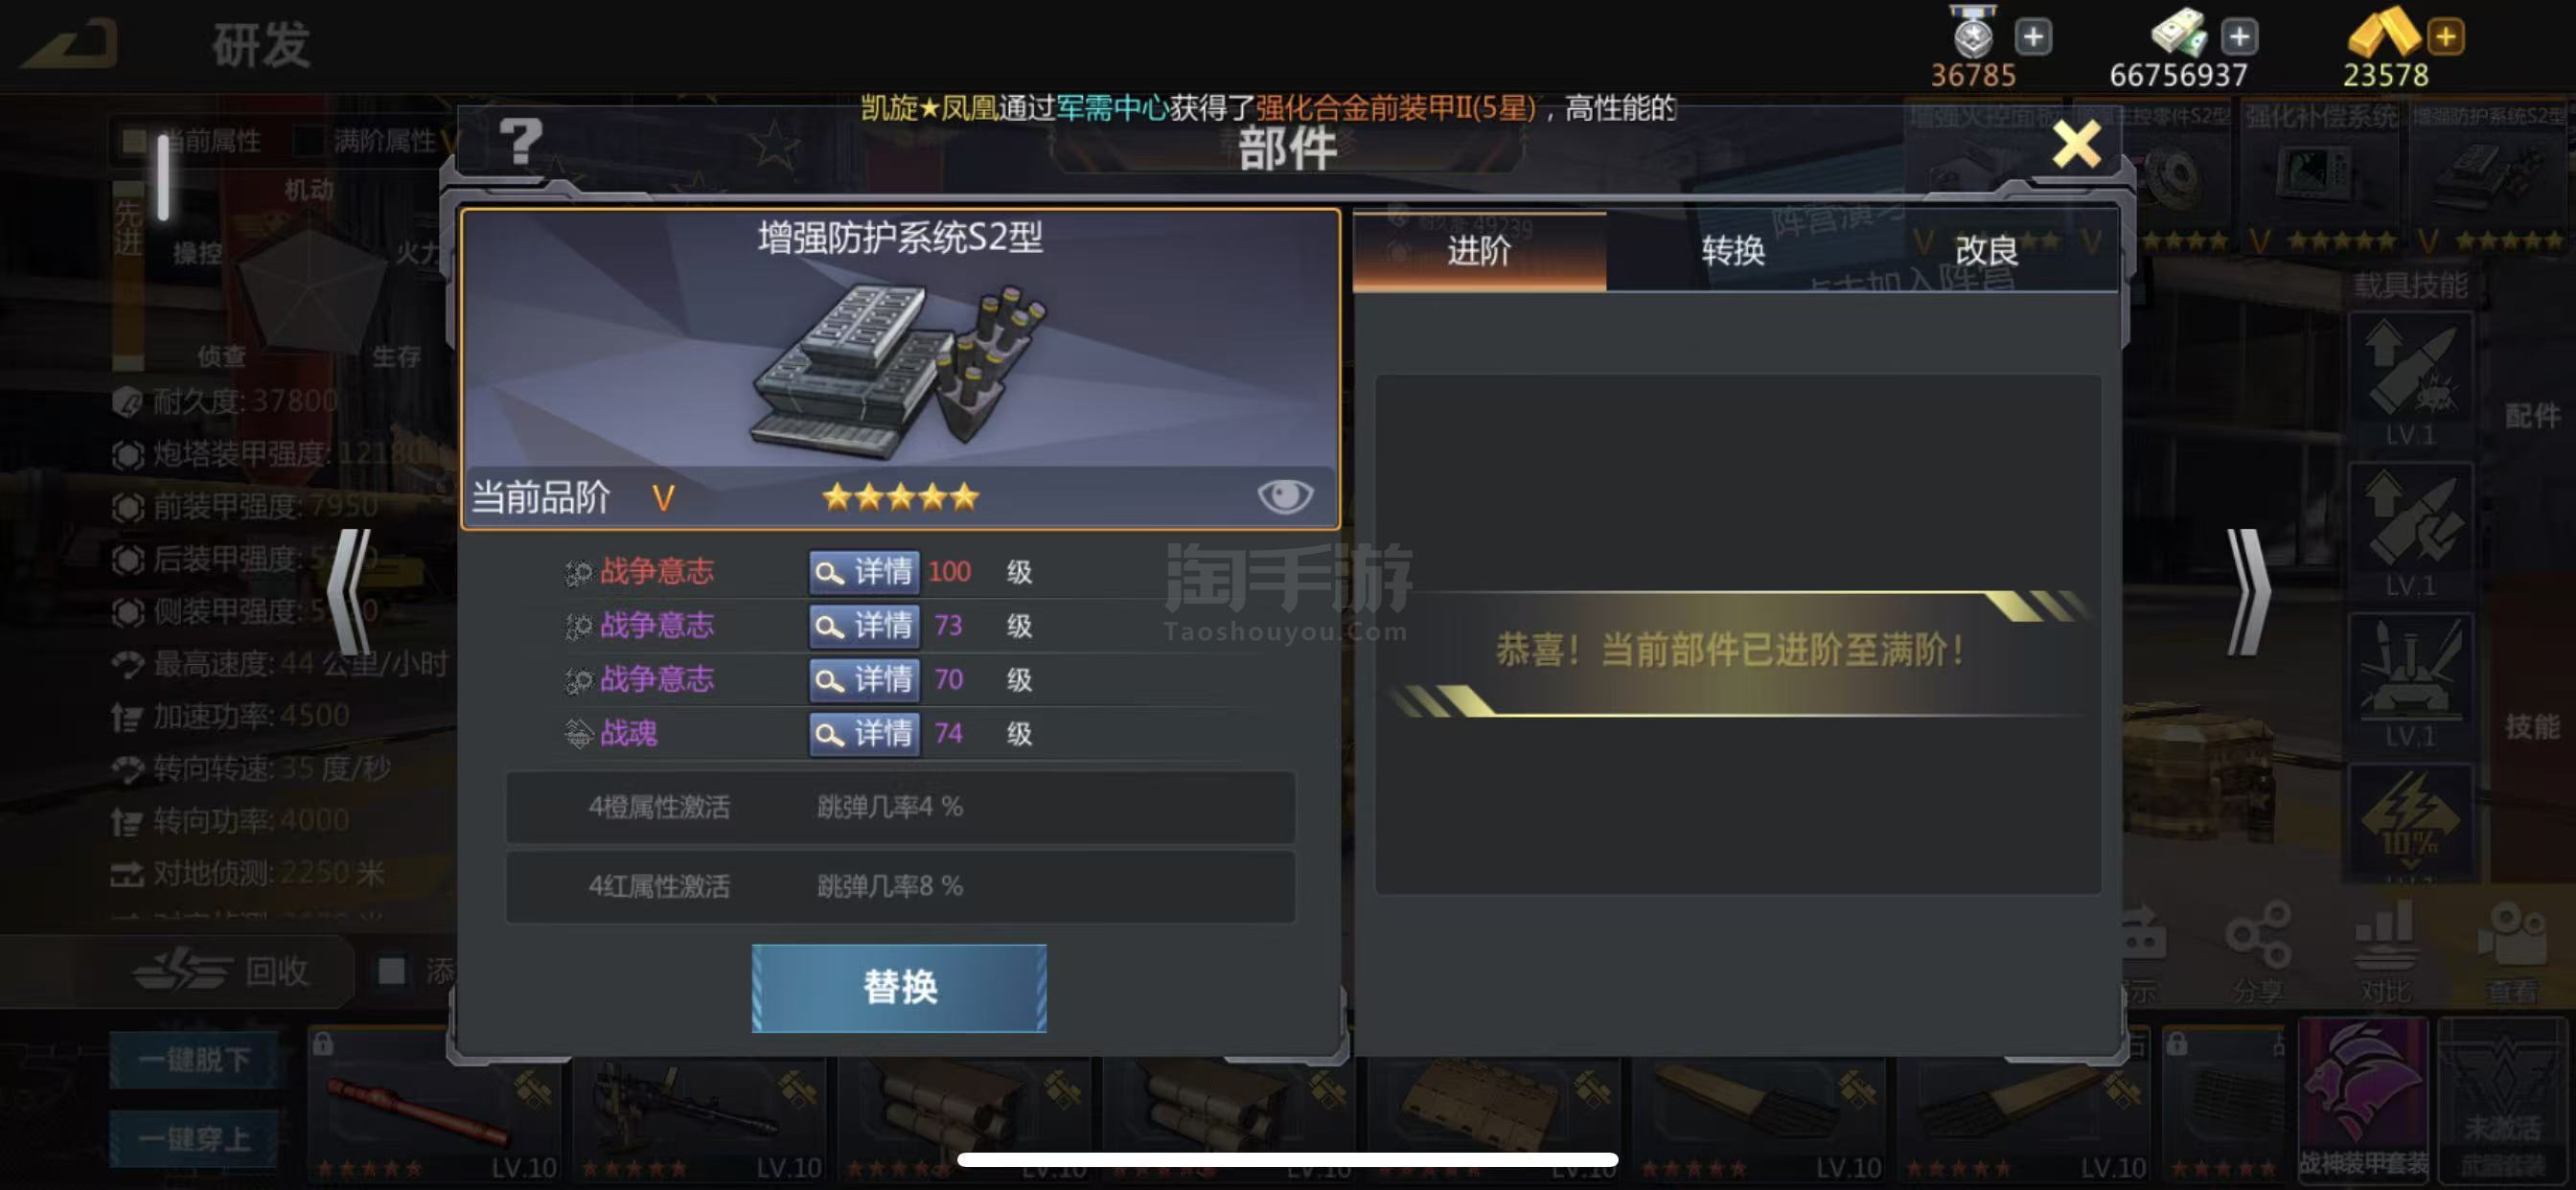Click the white vertical slider handle

[x=163, y=178]
